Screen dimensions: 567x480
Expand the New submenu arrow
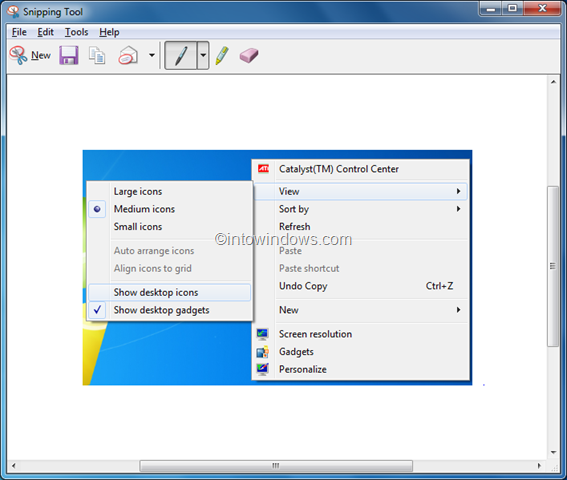point(459,310)
